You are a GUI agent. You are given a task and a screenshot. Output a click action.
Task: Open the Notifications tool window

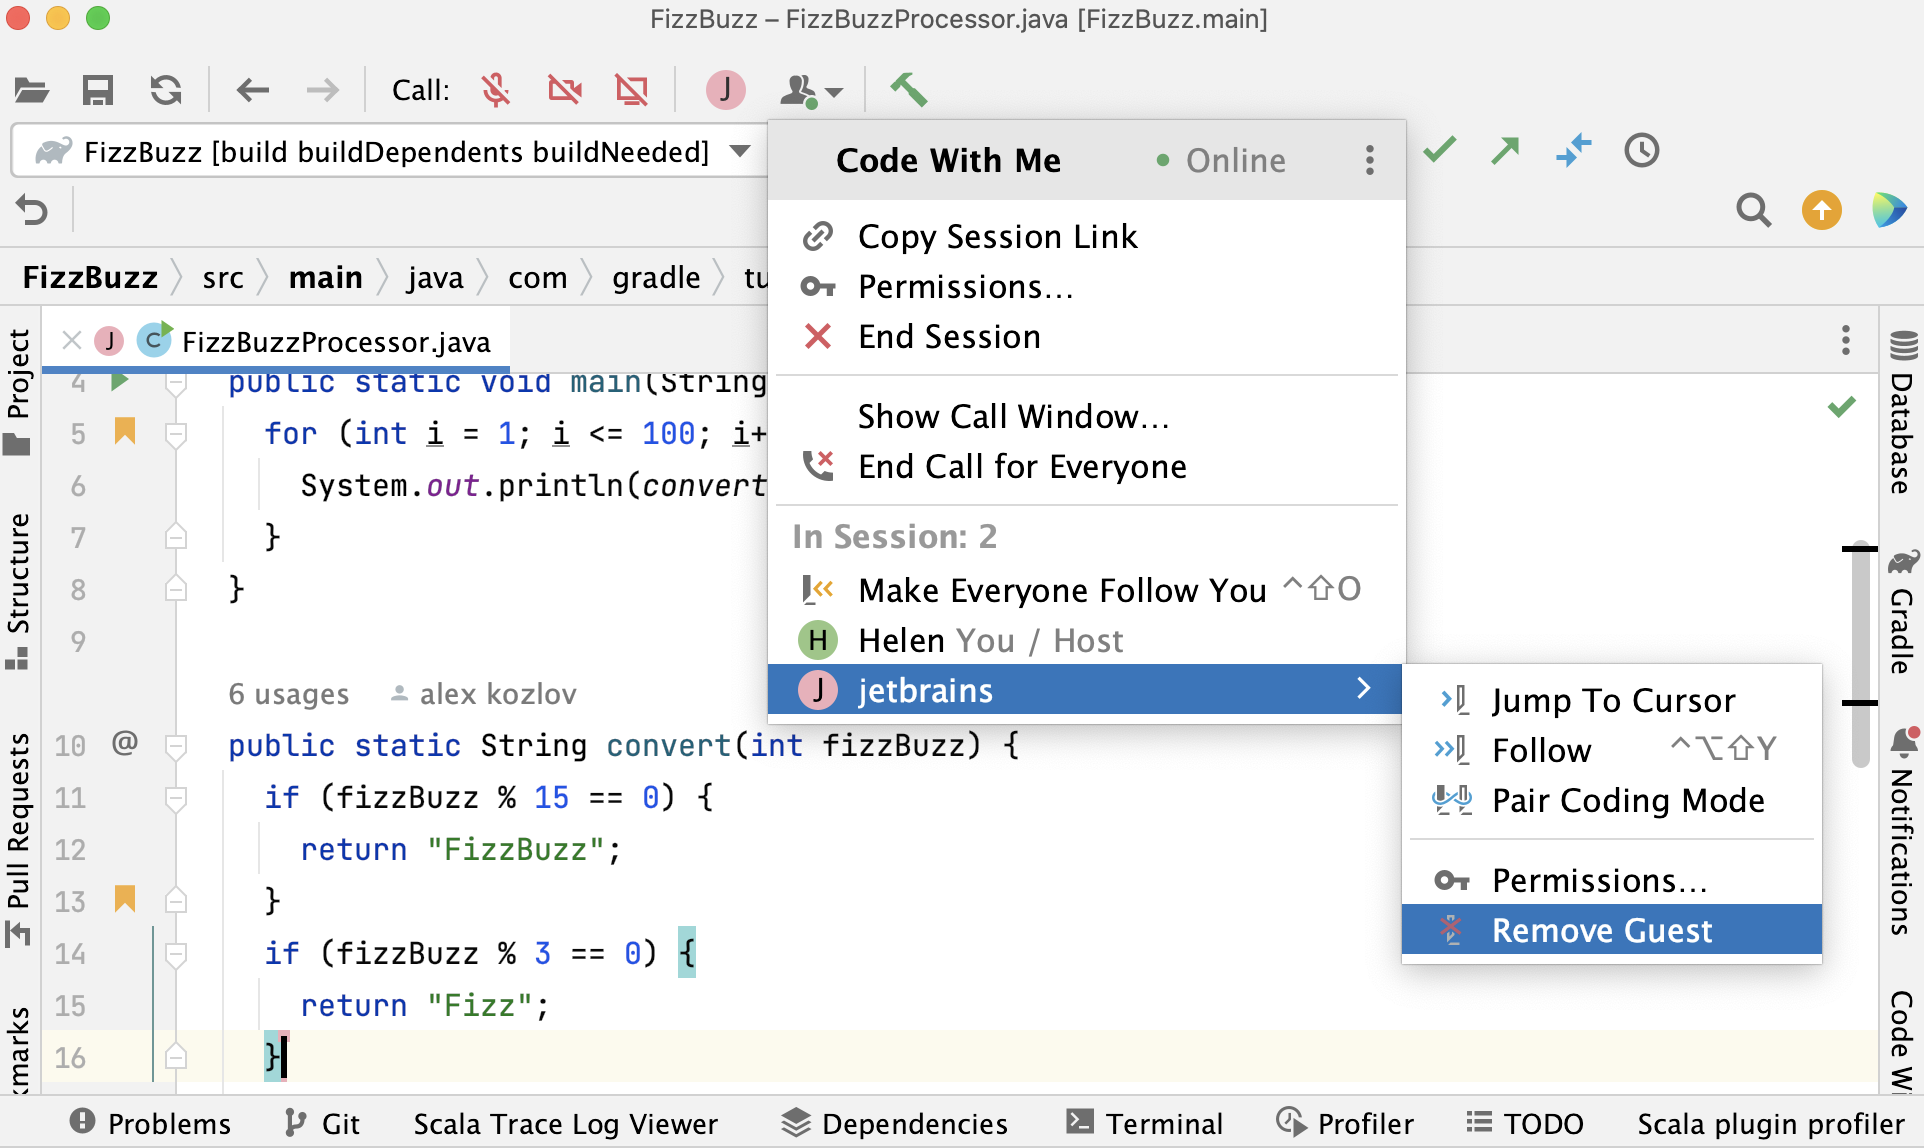(1902, 832)
